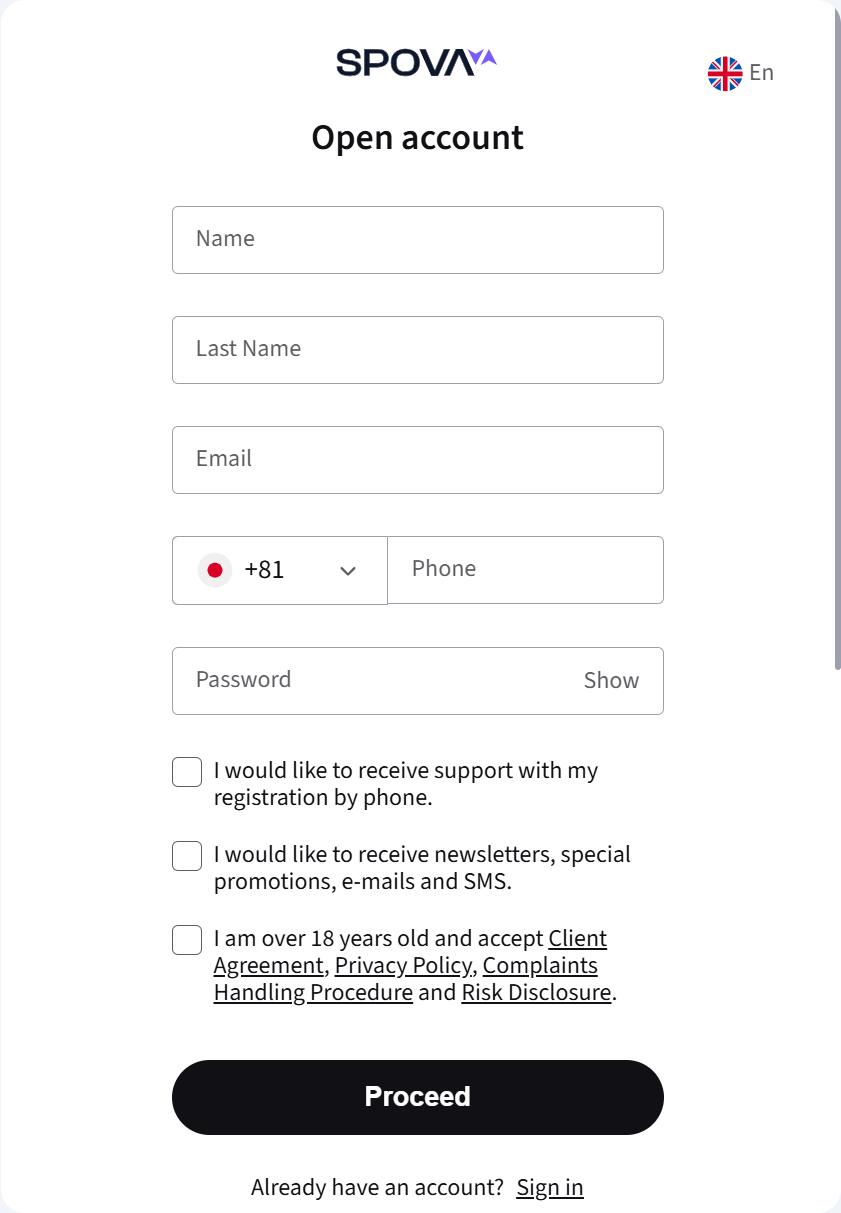Image resolution: width=841 pixels, height=1213 pixels.
Task: Open the Risk Disclosure link
Action: click(536, 992)
